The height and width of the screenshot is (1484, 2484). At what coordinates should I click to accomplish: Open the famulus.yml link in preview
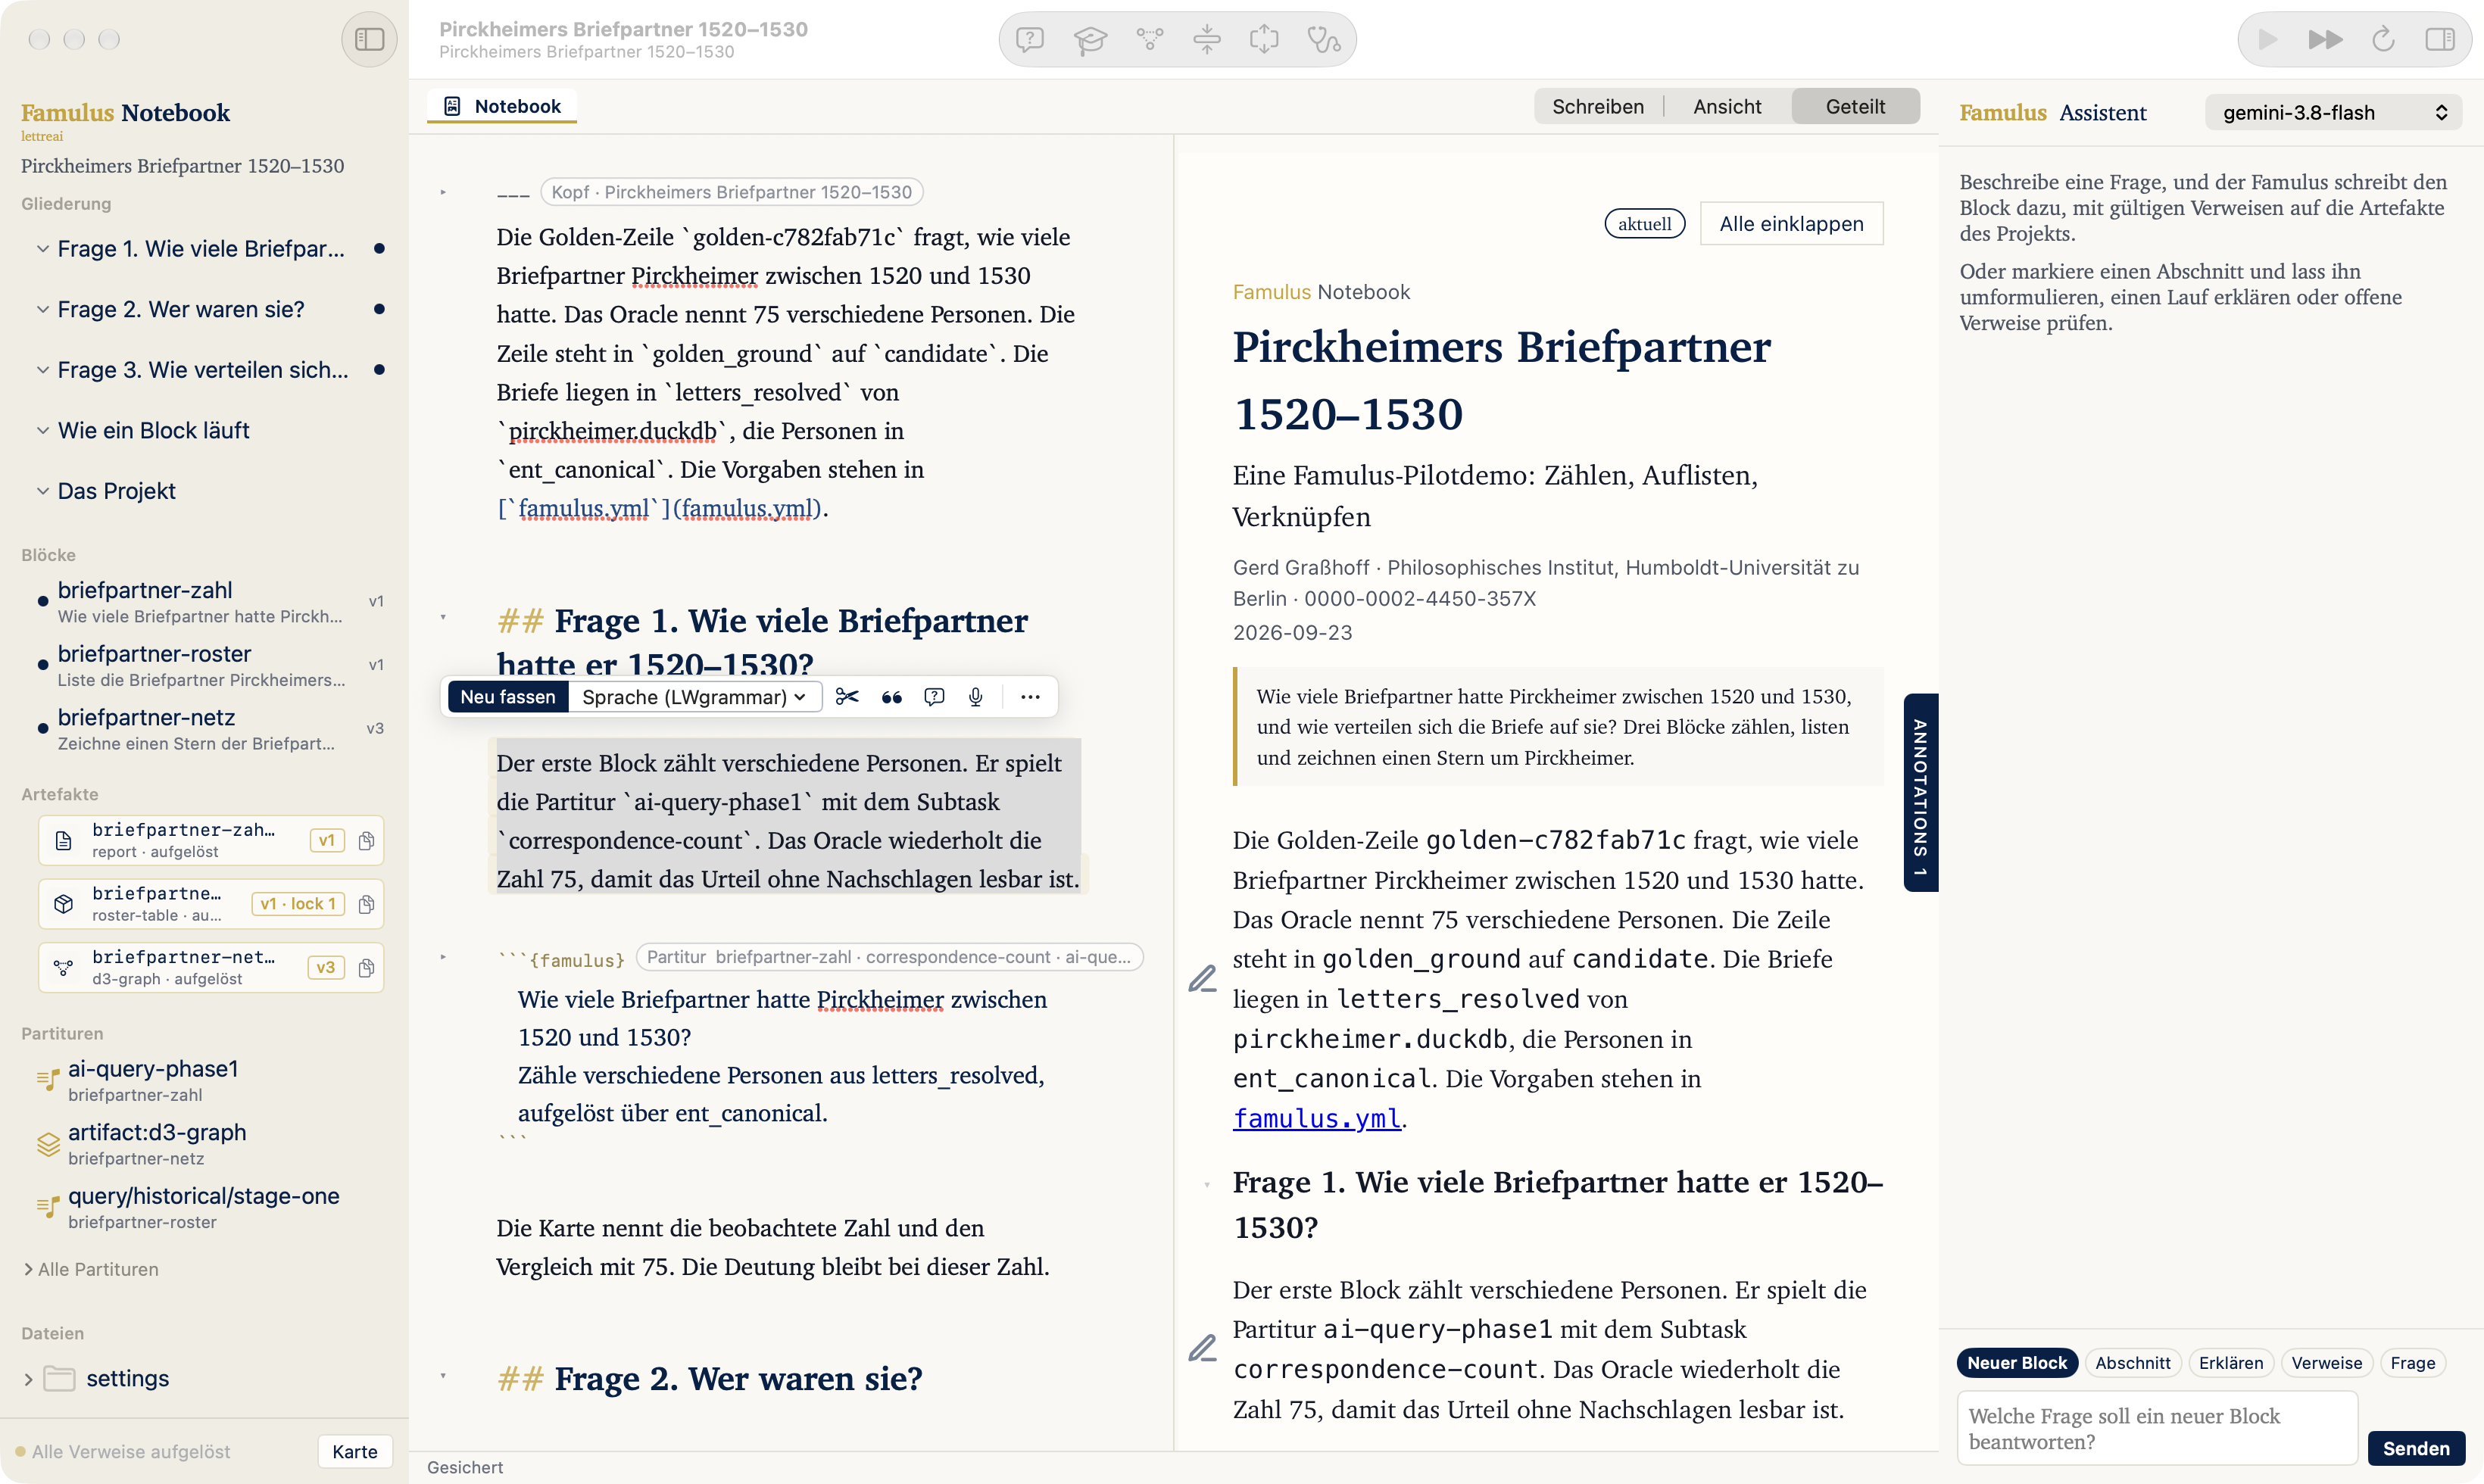pos(1316,1118)
